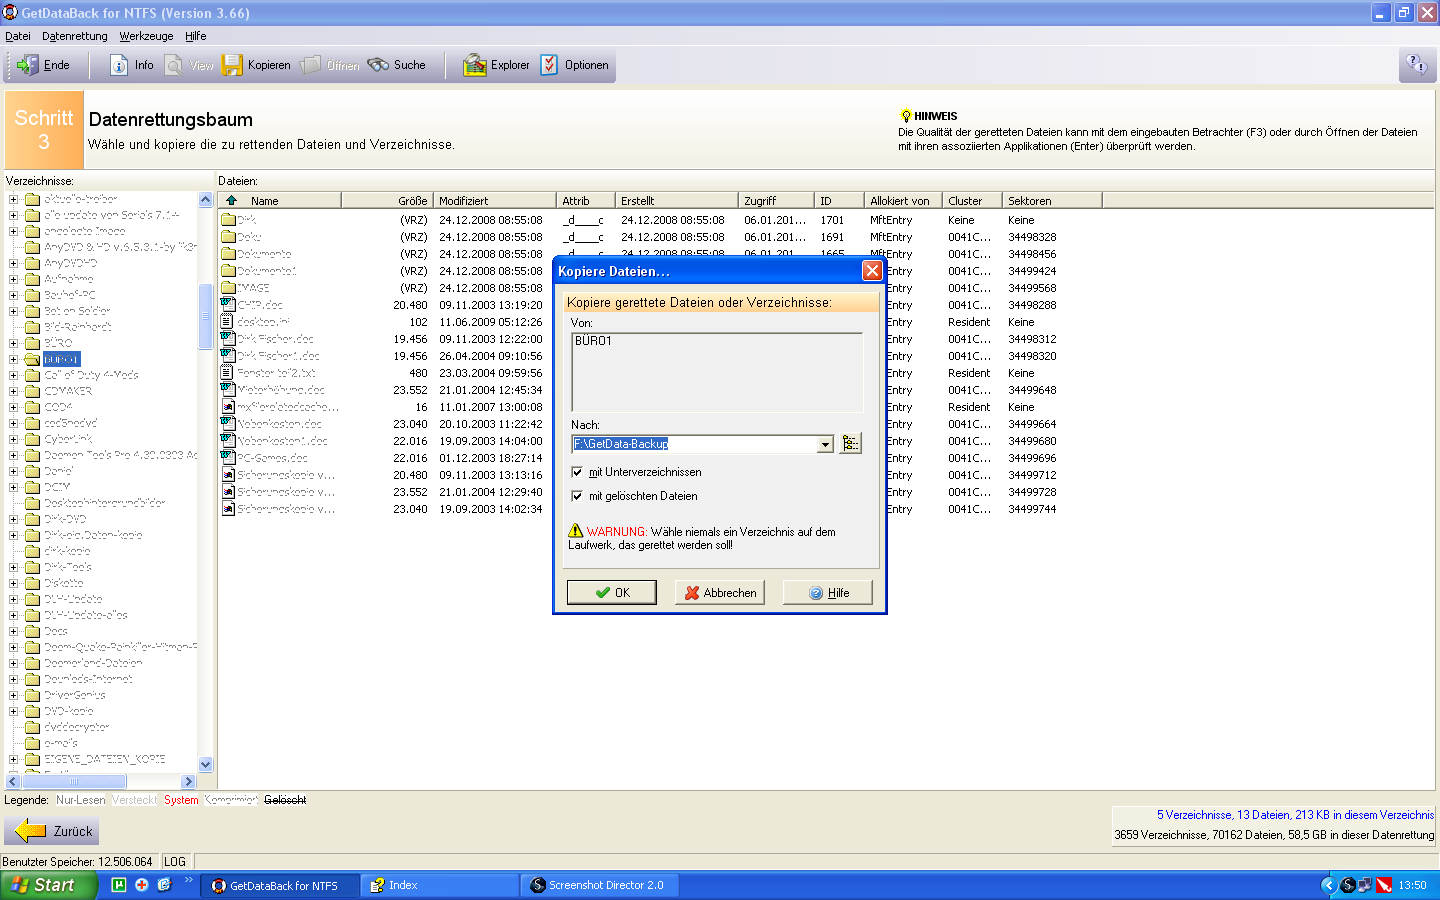Expand quick launch overflow chevron
This screenshot has width=1440, height=900.
[x=188, y=881]
